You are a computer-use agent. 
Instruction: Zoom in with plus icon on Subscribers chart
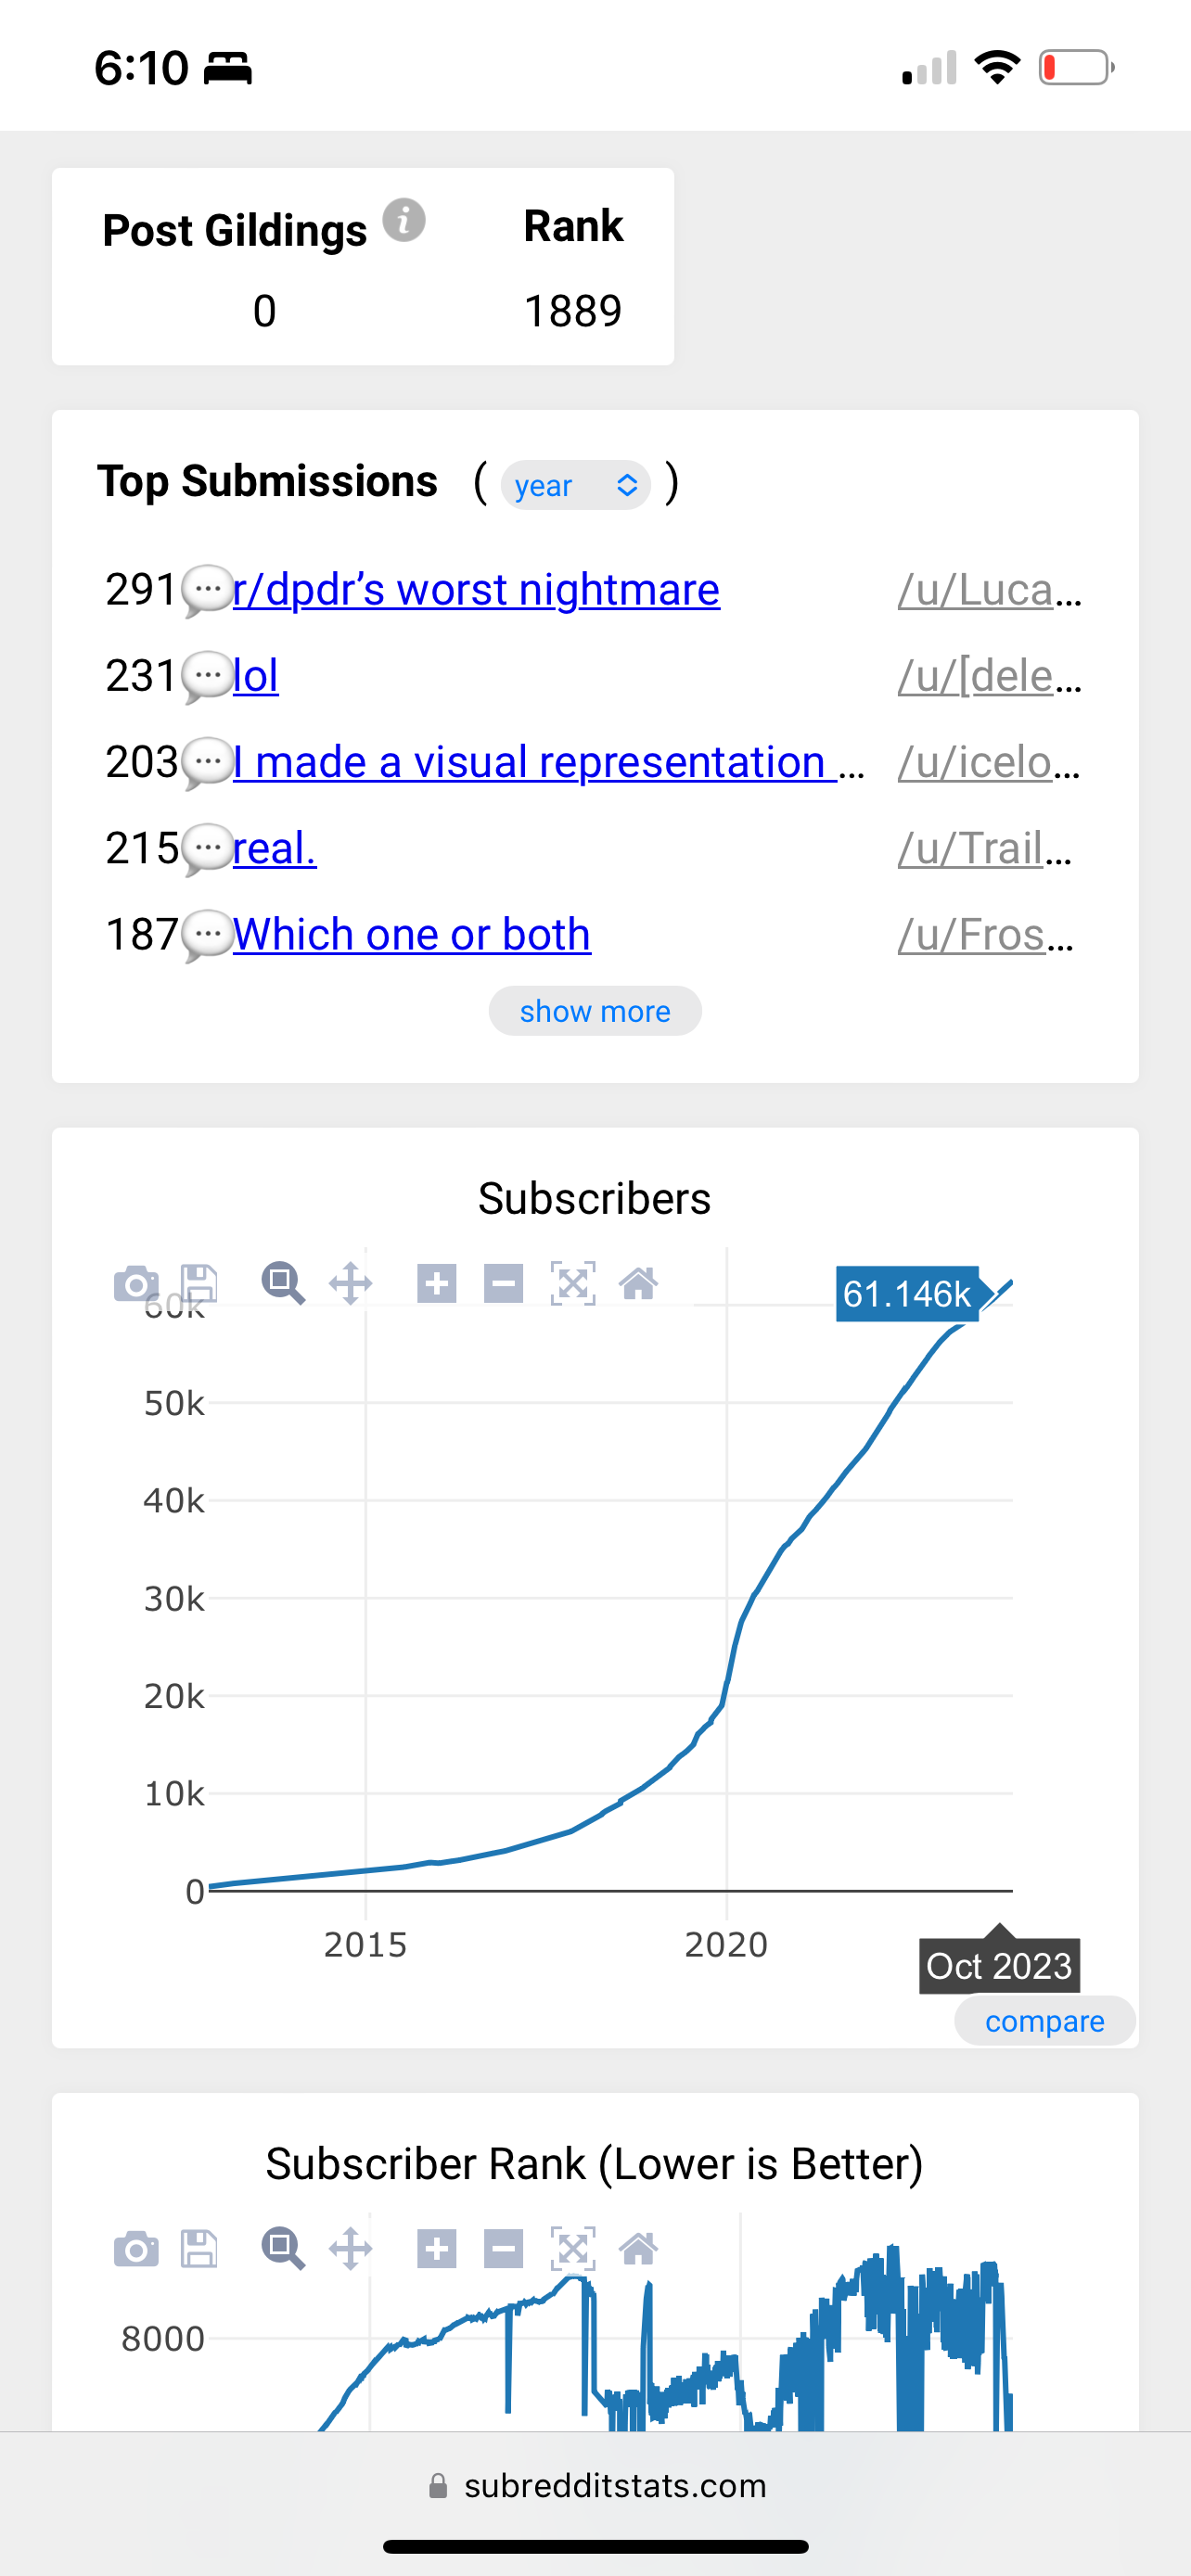(437, 1283)
